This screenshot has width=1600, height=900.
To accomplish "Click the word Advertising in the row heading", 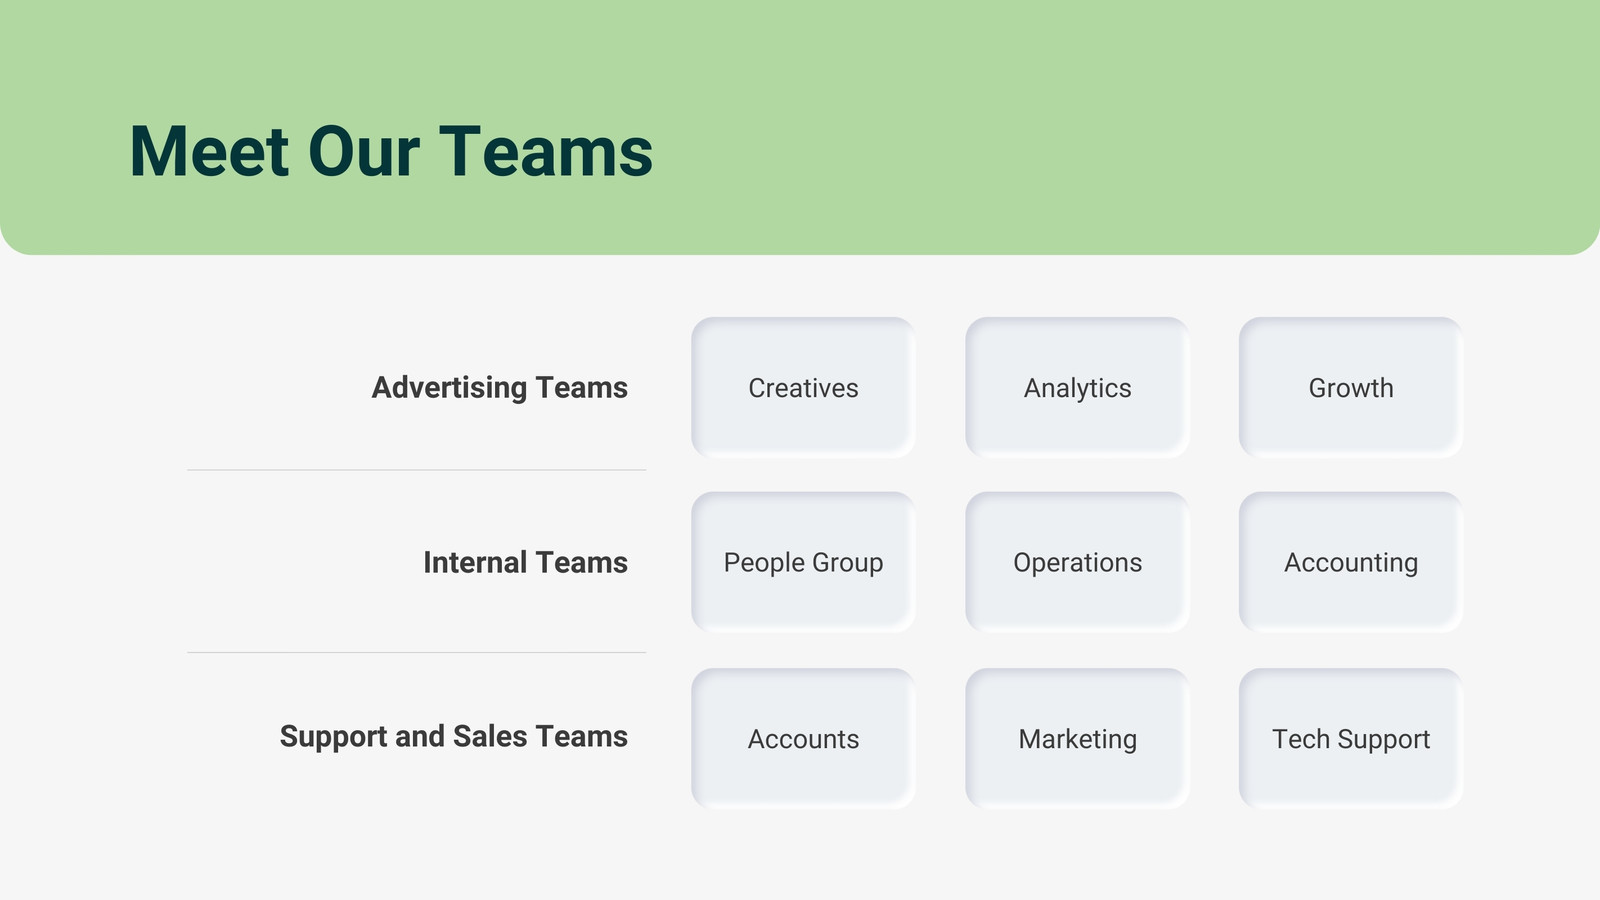I will pyautogui.click(x=449, y=388).
